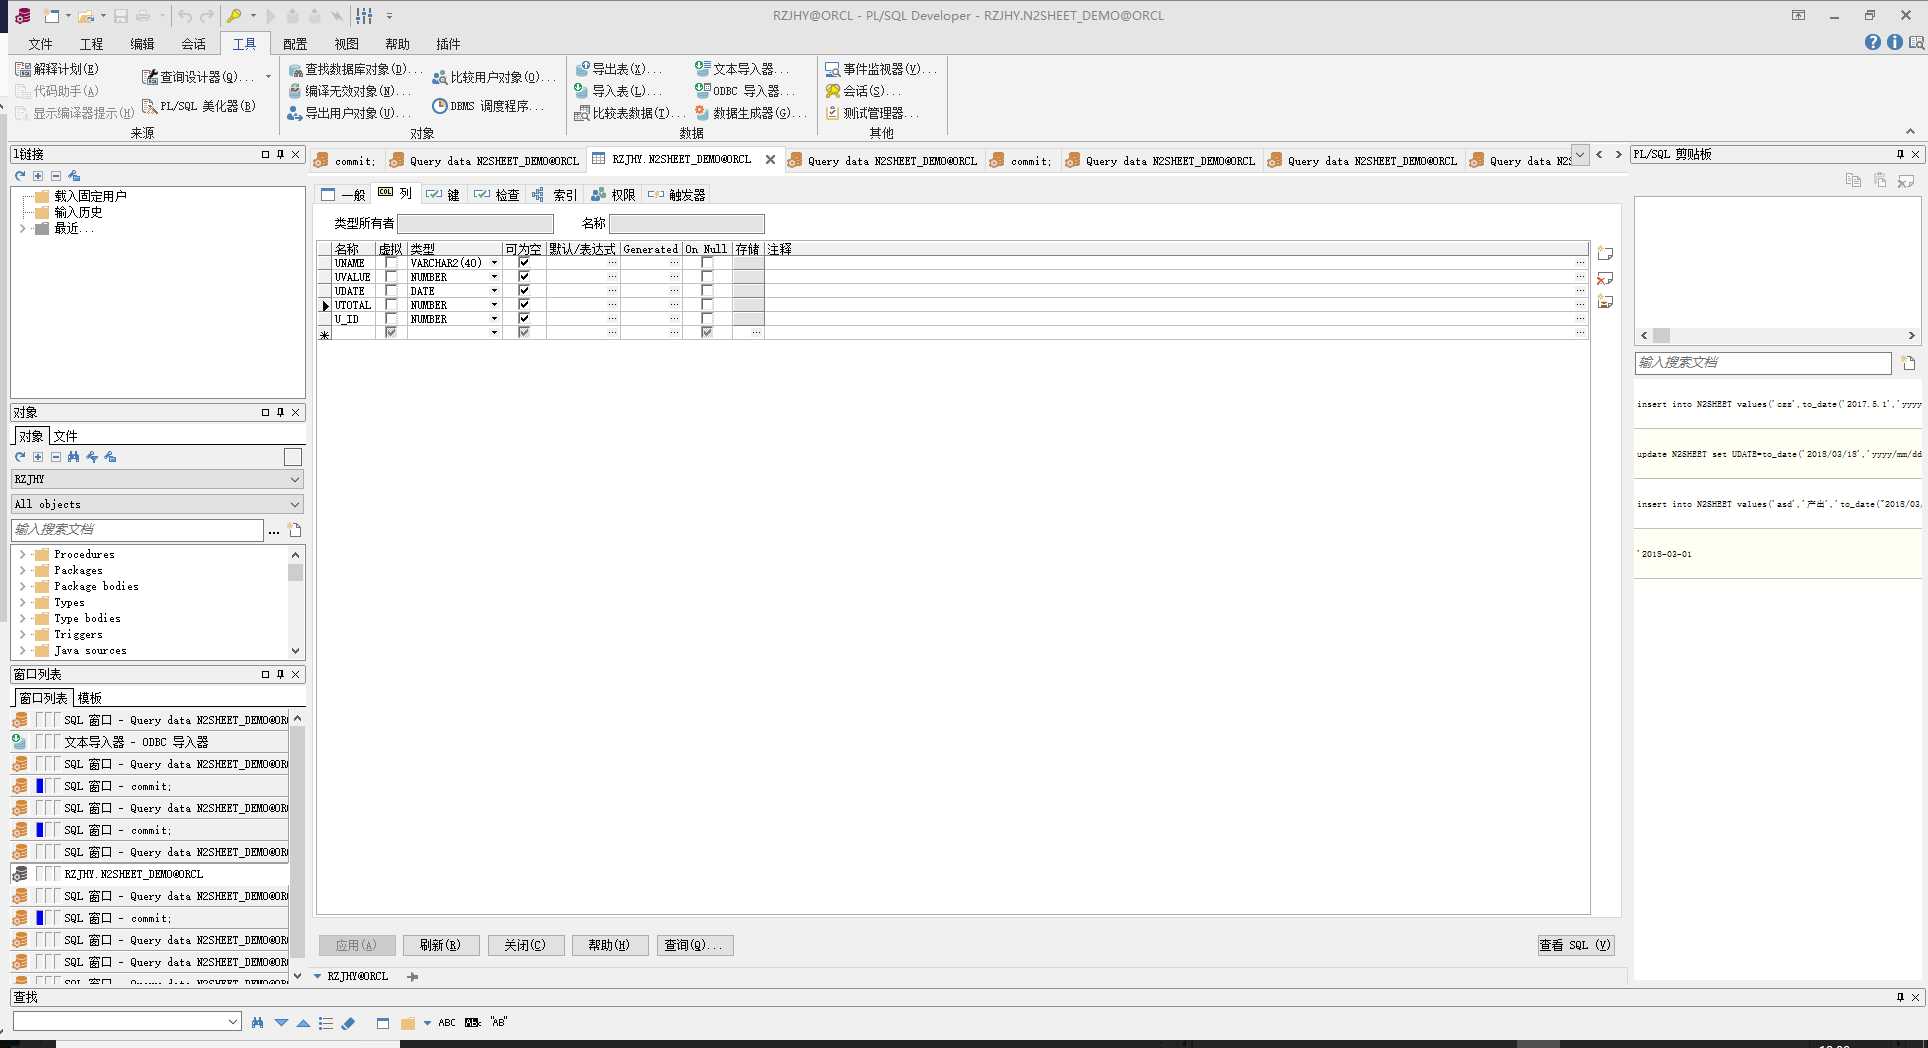
Task: Toggle 可为空 nullable checkbox for UDATE
Action: pyautogui.click(x=524, y=291)
